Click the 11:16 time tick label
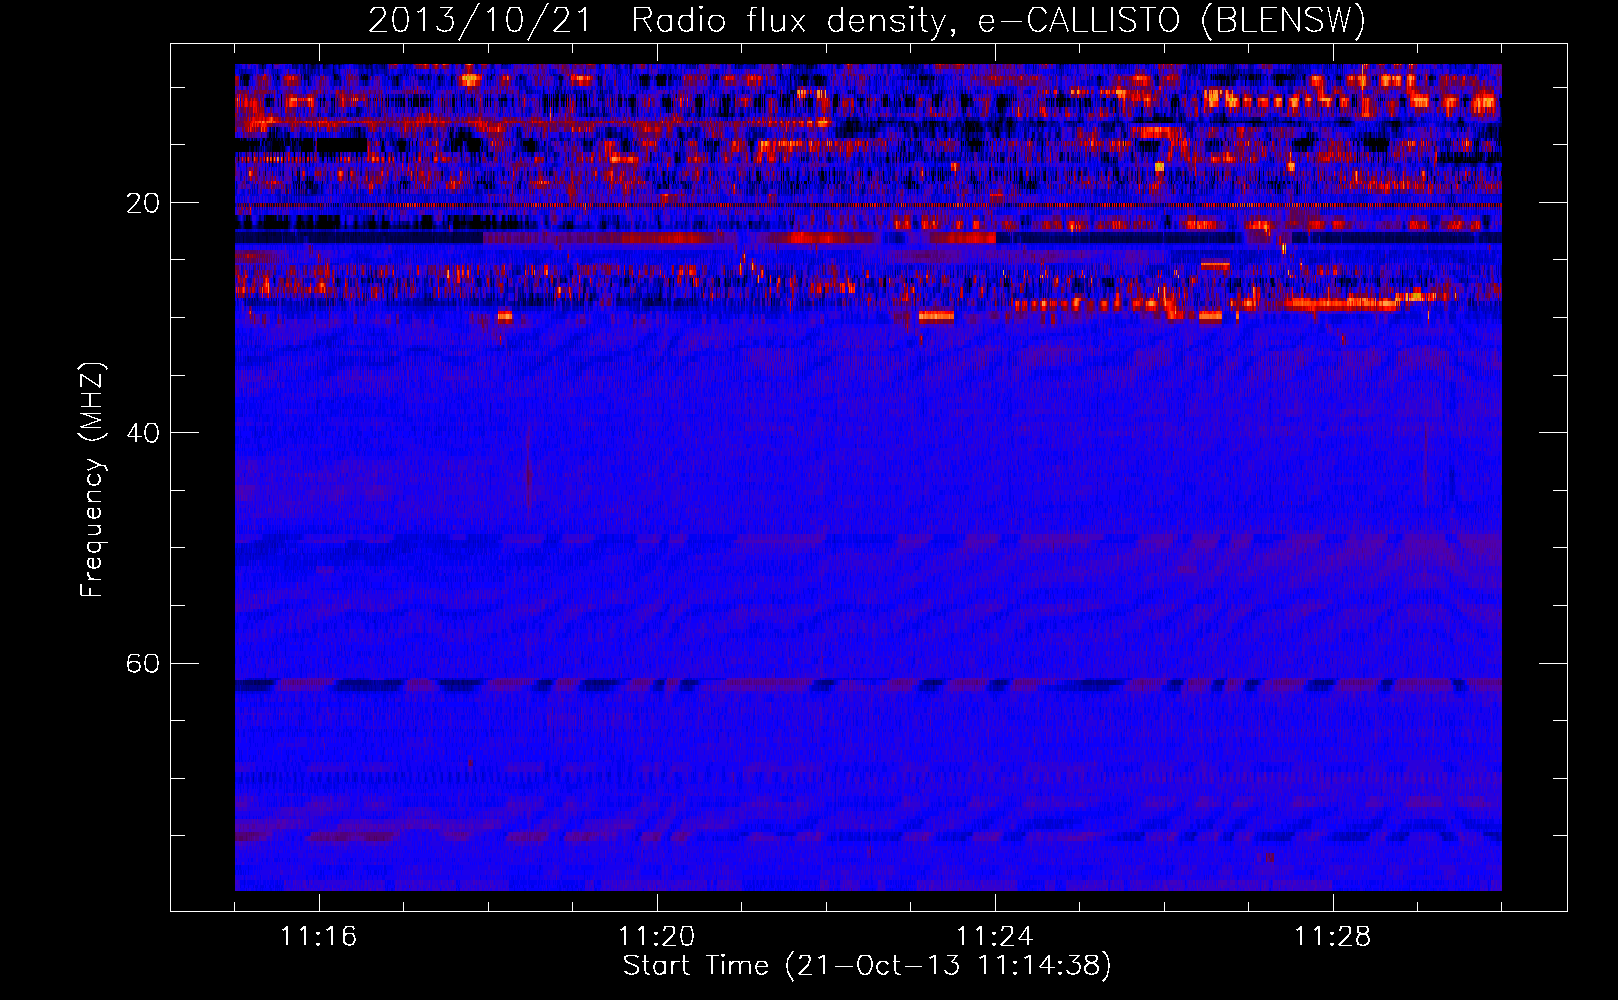This screenshot has height=1000, width=1618. pos(319,937)
